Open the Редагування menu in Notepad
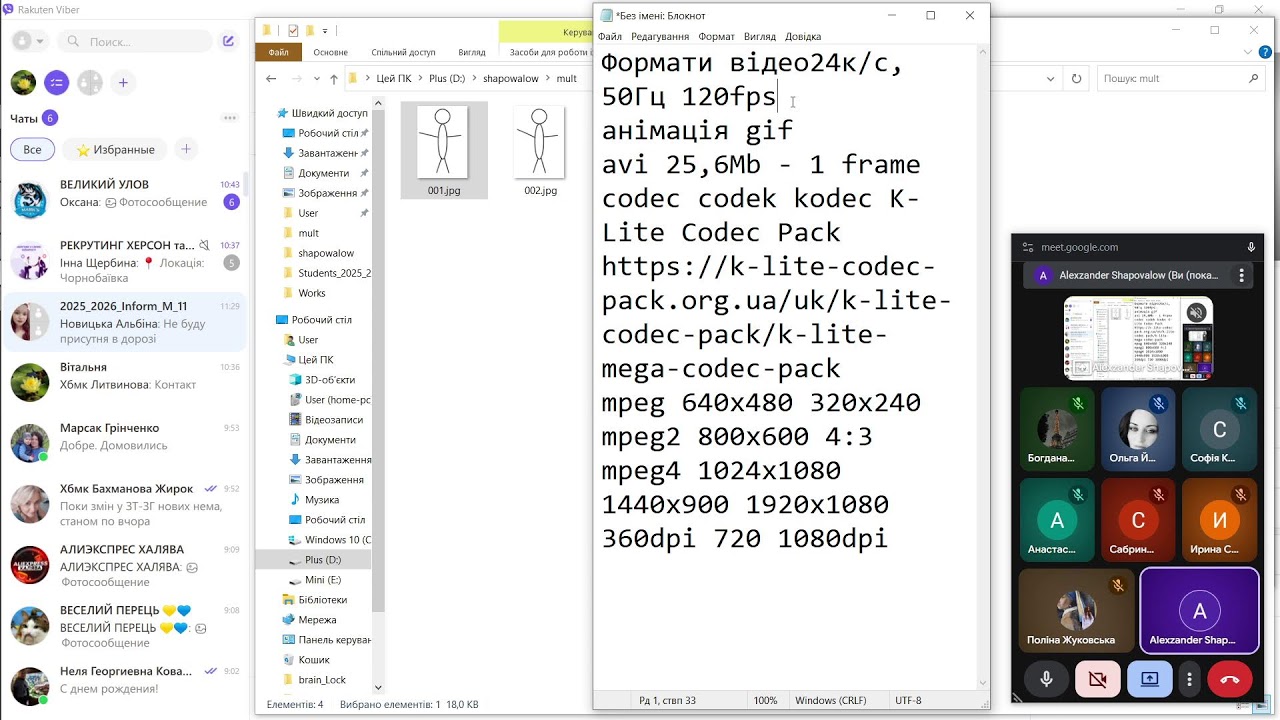This screenshot has width=1280, height=720. (x=659, y=37)
